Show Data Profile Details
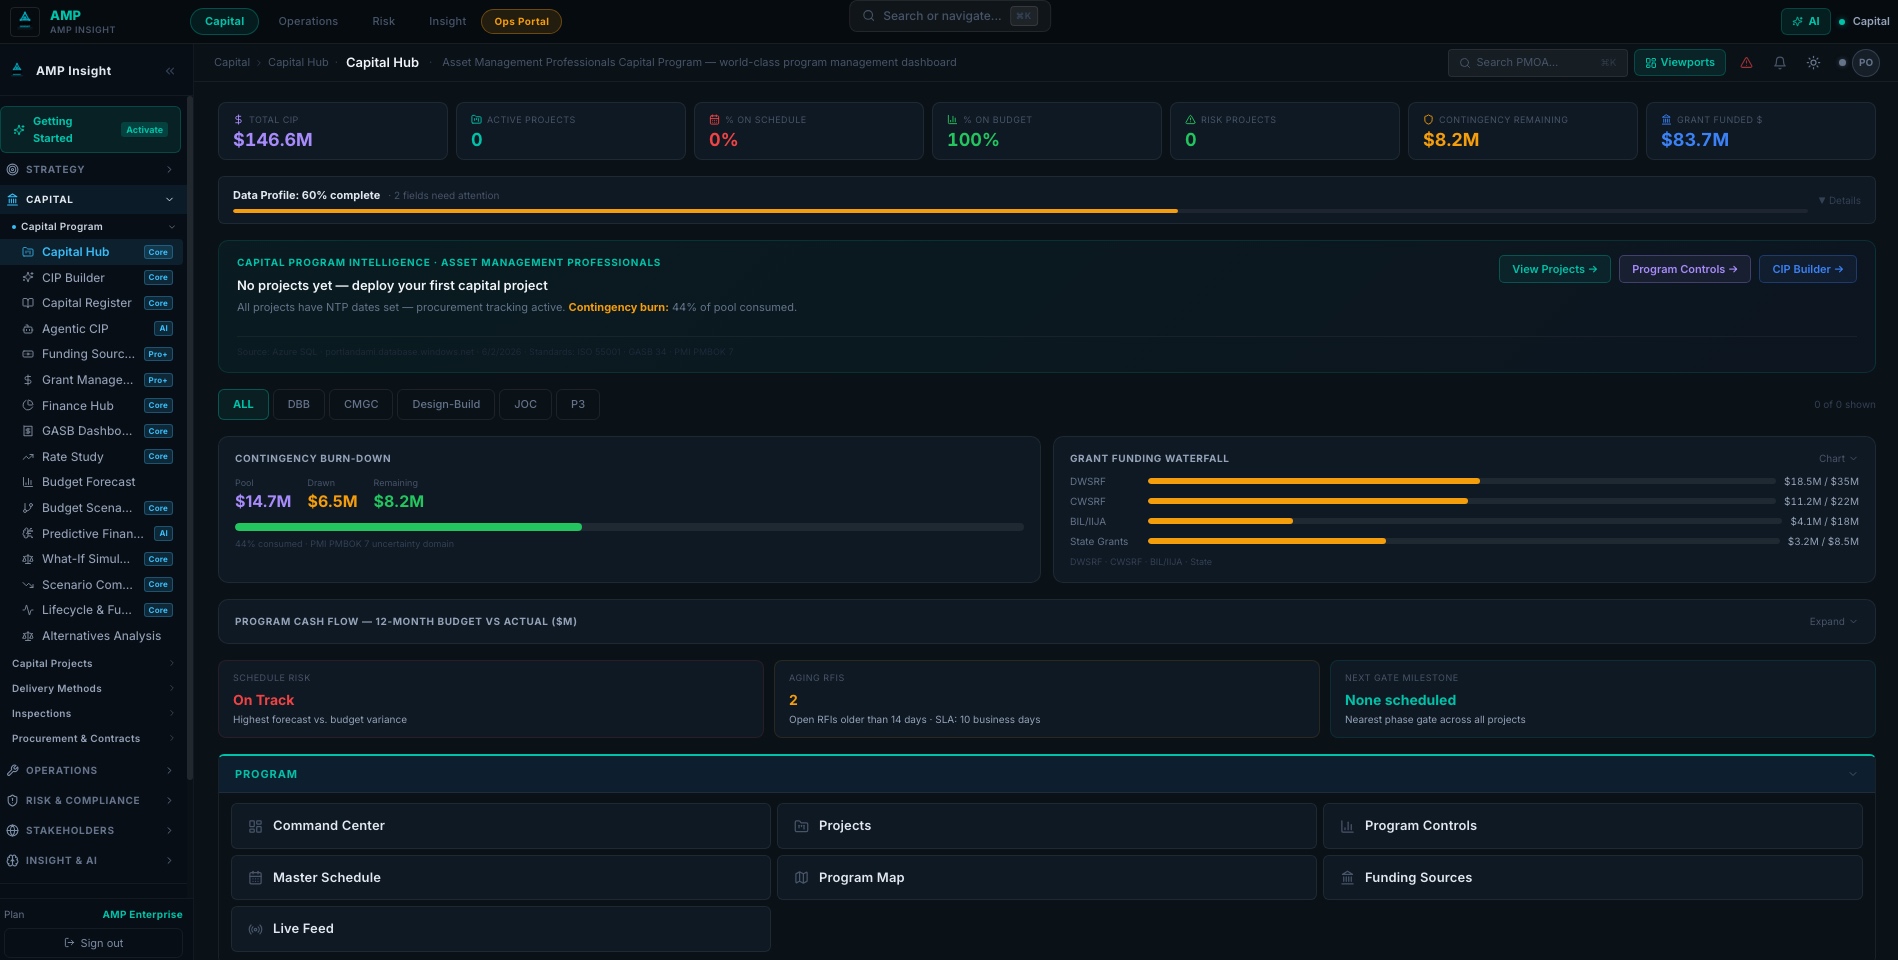Screen dimensions: 1898x960 [x=1839, y=201]
